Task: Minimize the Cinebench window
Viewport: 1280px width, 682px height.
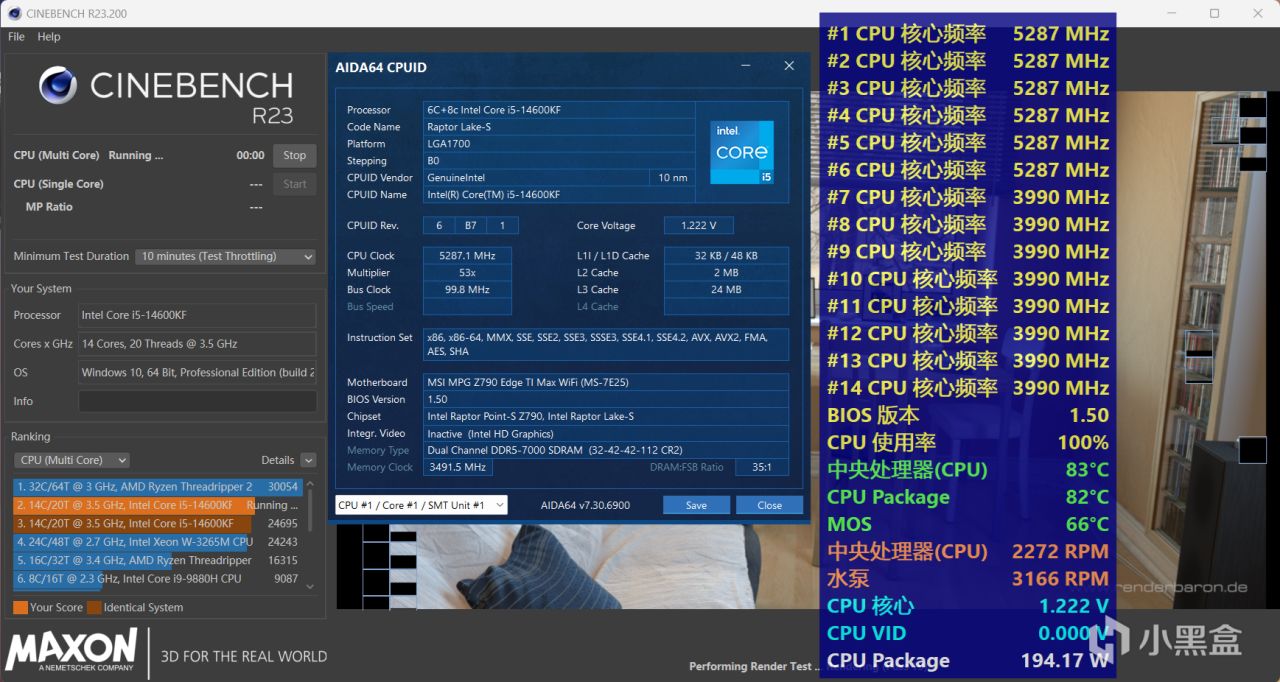Action: point(1172,13)
